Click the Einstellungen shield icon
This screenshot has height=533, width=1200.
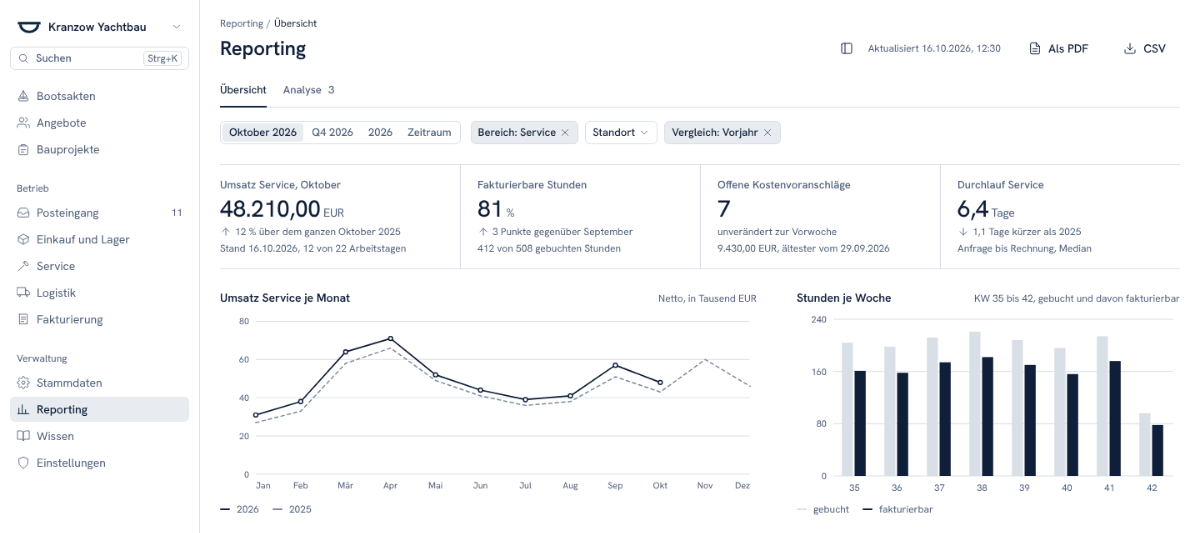[x=24, y=463]
